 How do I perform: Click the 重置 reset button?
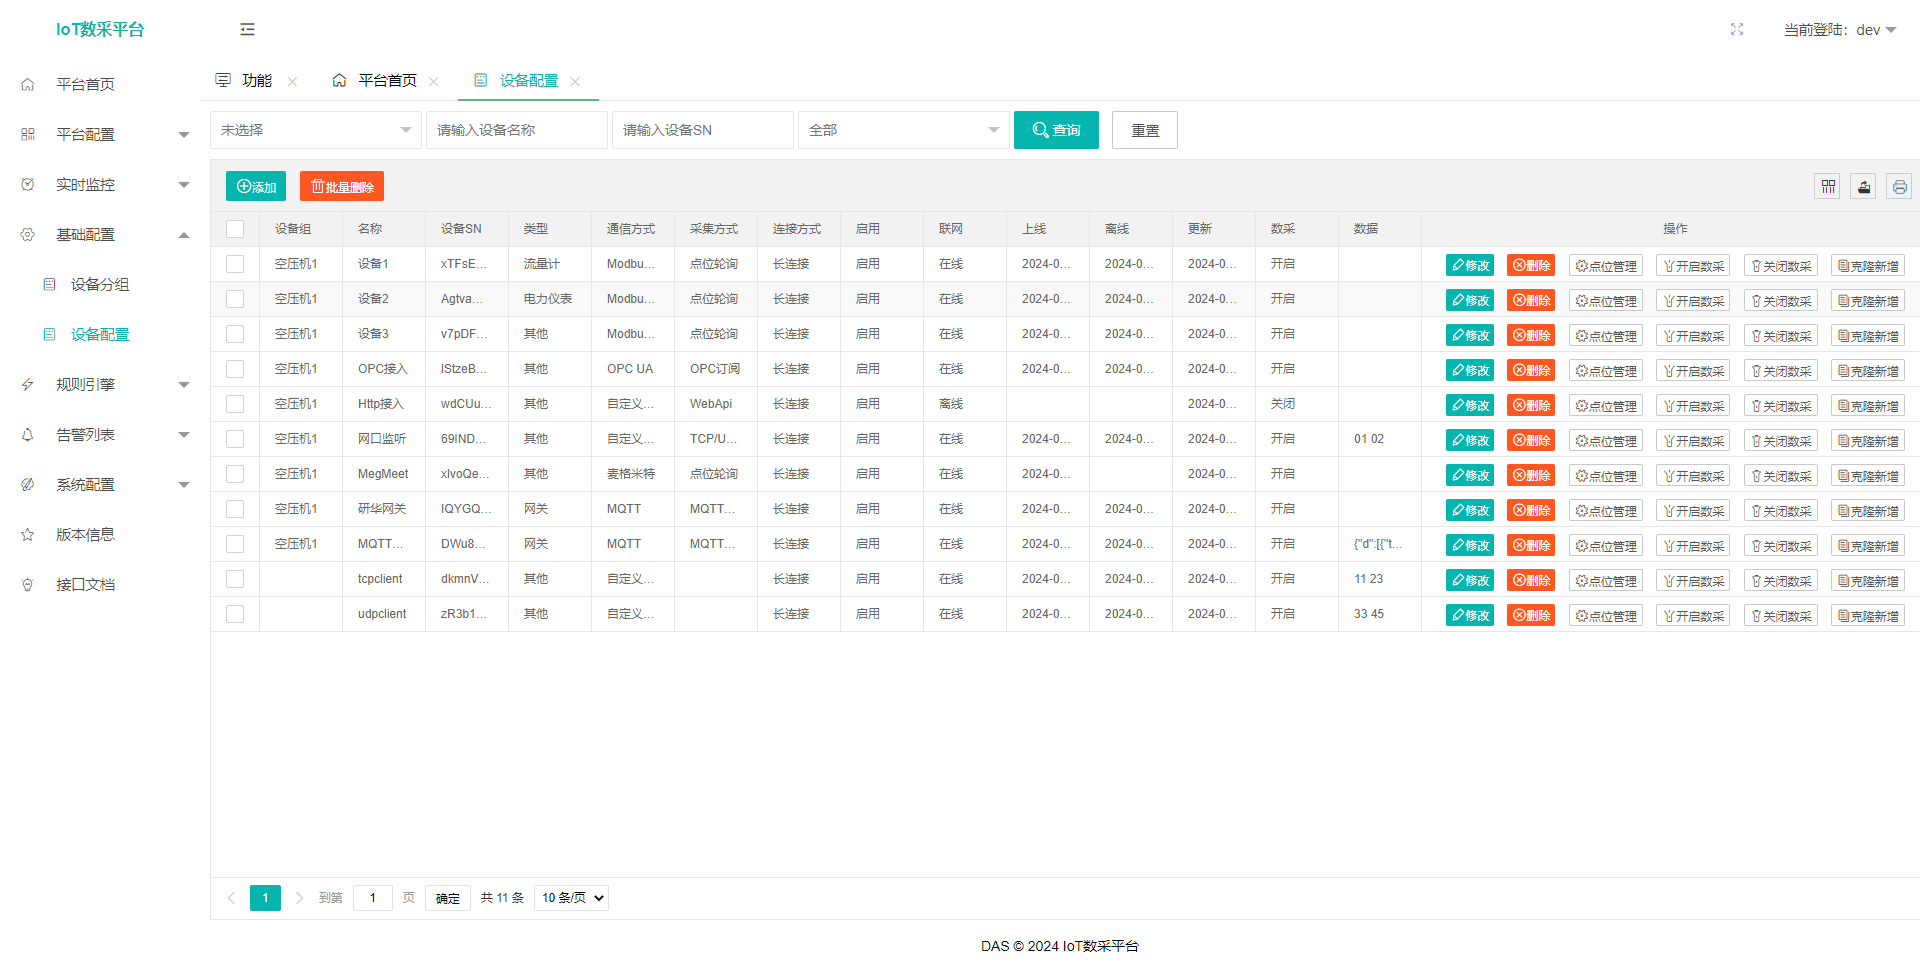coord(1145,130)
